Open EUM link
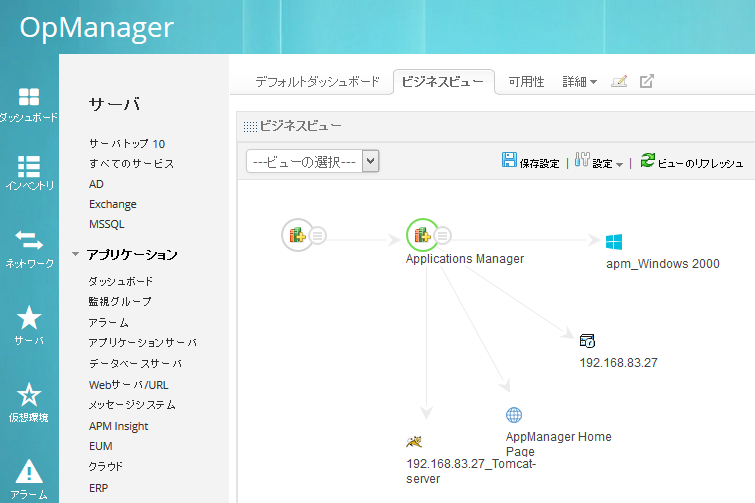This screenshot has width=755, height=503. pyautogui.click(x=101, y=446)
